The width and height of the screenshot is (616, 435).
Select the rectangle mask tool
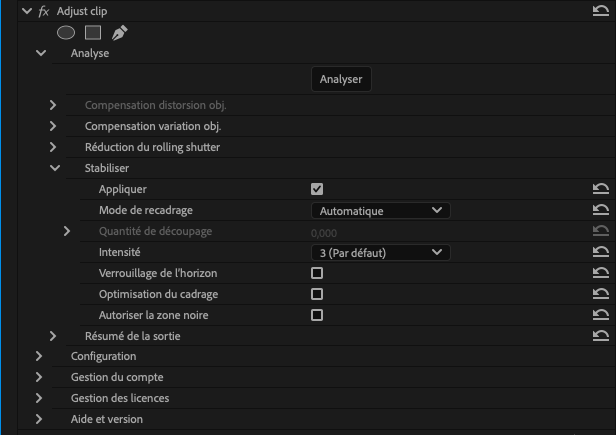click(x=92, y=32)
